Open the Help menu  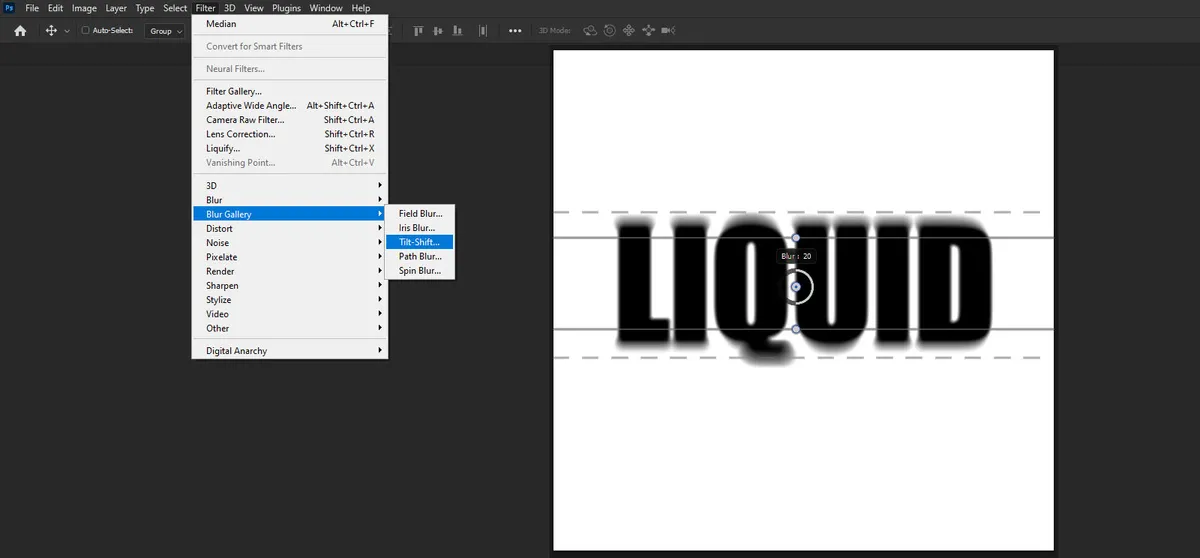360,8
